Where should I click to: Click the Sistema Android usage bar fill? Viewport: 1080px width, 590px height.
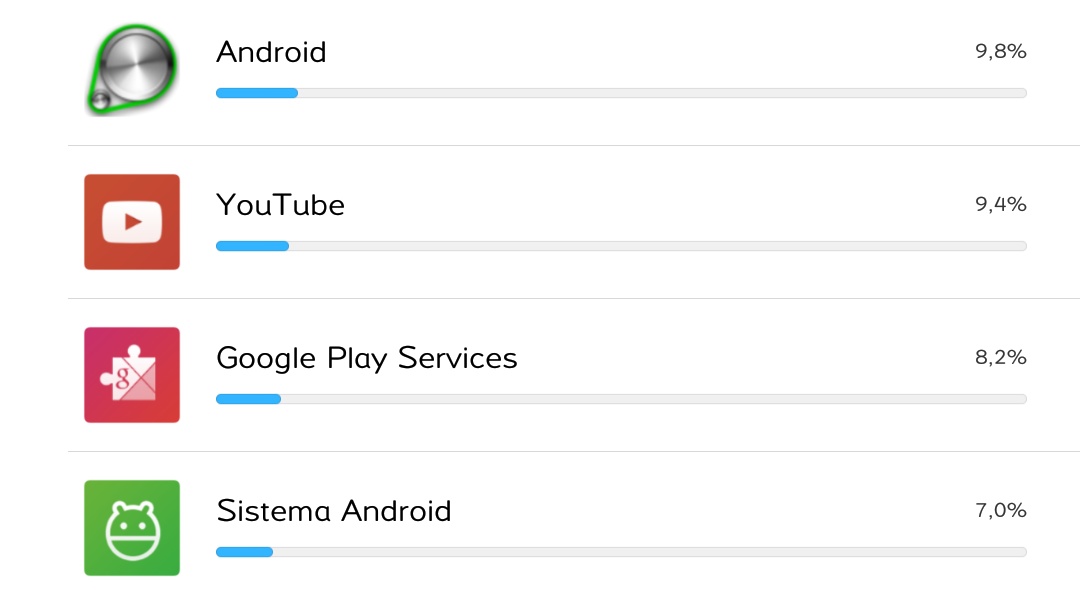point(245,551)
